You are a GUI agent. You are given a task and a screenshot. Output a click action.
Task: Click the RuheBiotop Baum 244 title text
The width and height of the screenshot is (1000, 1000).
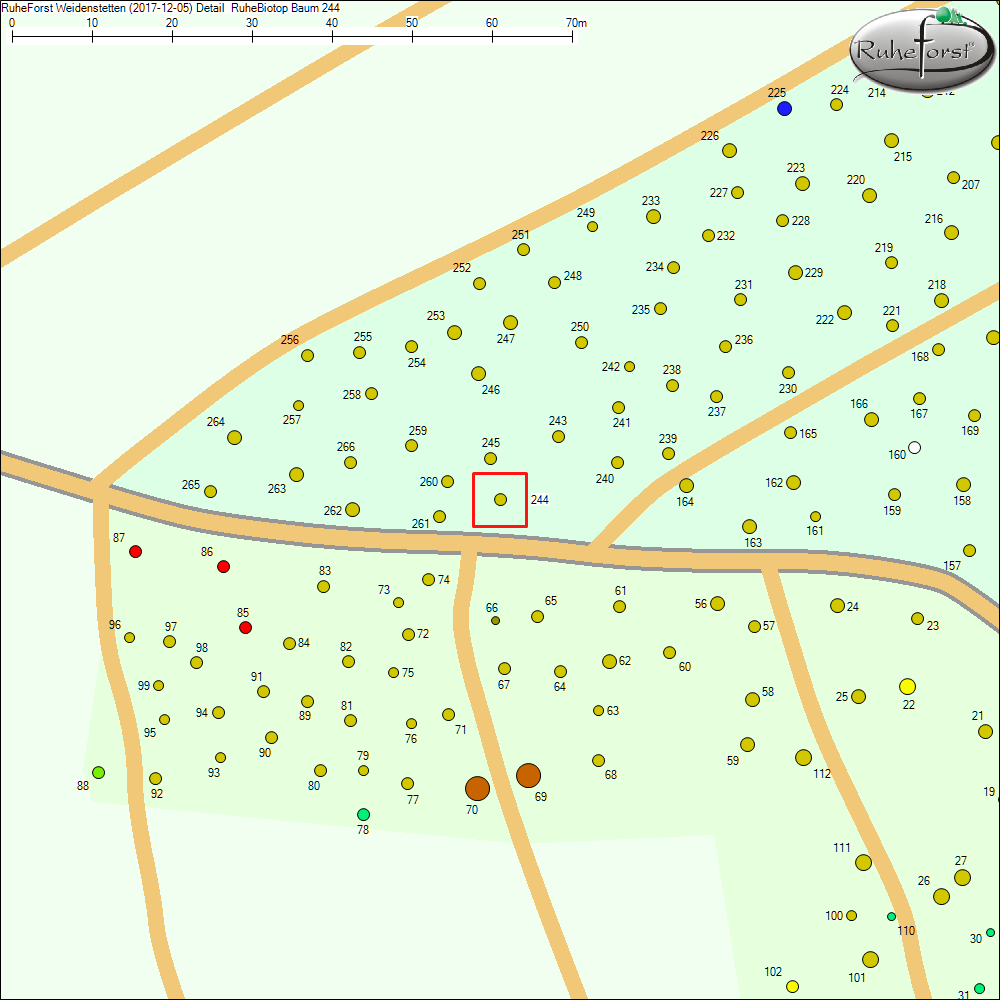pyautogui.click(x=287, y=6)
